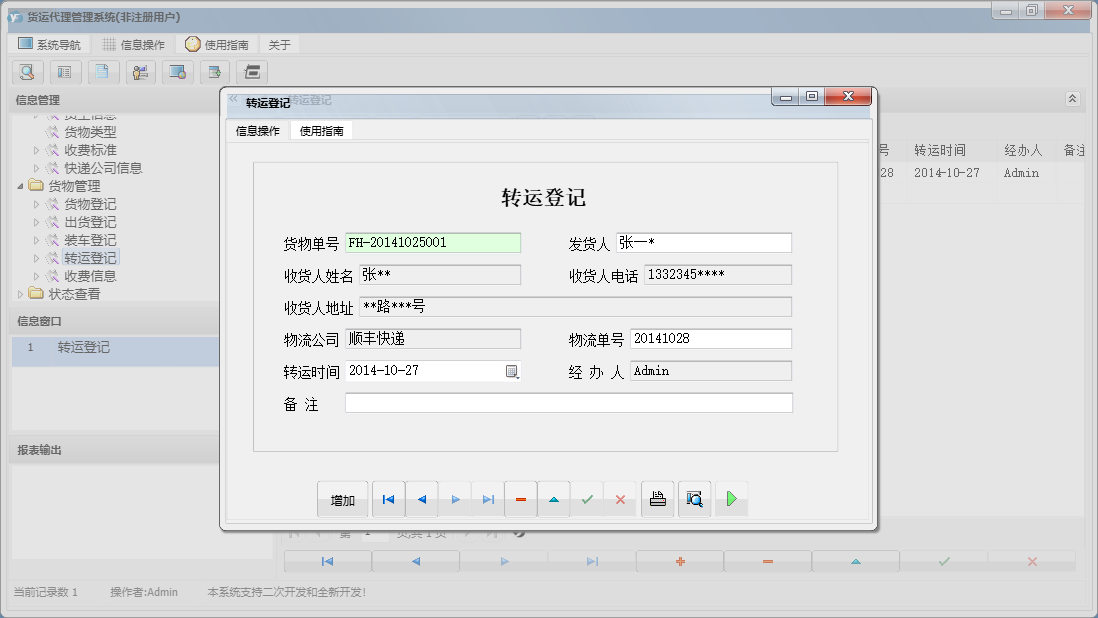Click the 增加 button to add a record
1098x618 pixels.
coord(342,498)
